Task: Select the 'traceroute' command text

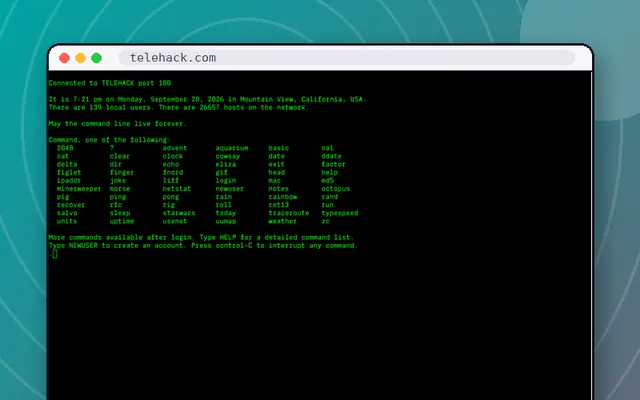Action: point(289,213)
